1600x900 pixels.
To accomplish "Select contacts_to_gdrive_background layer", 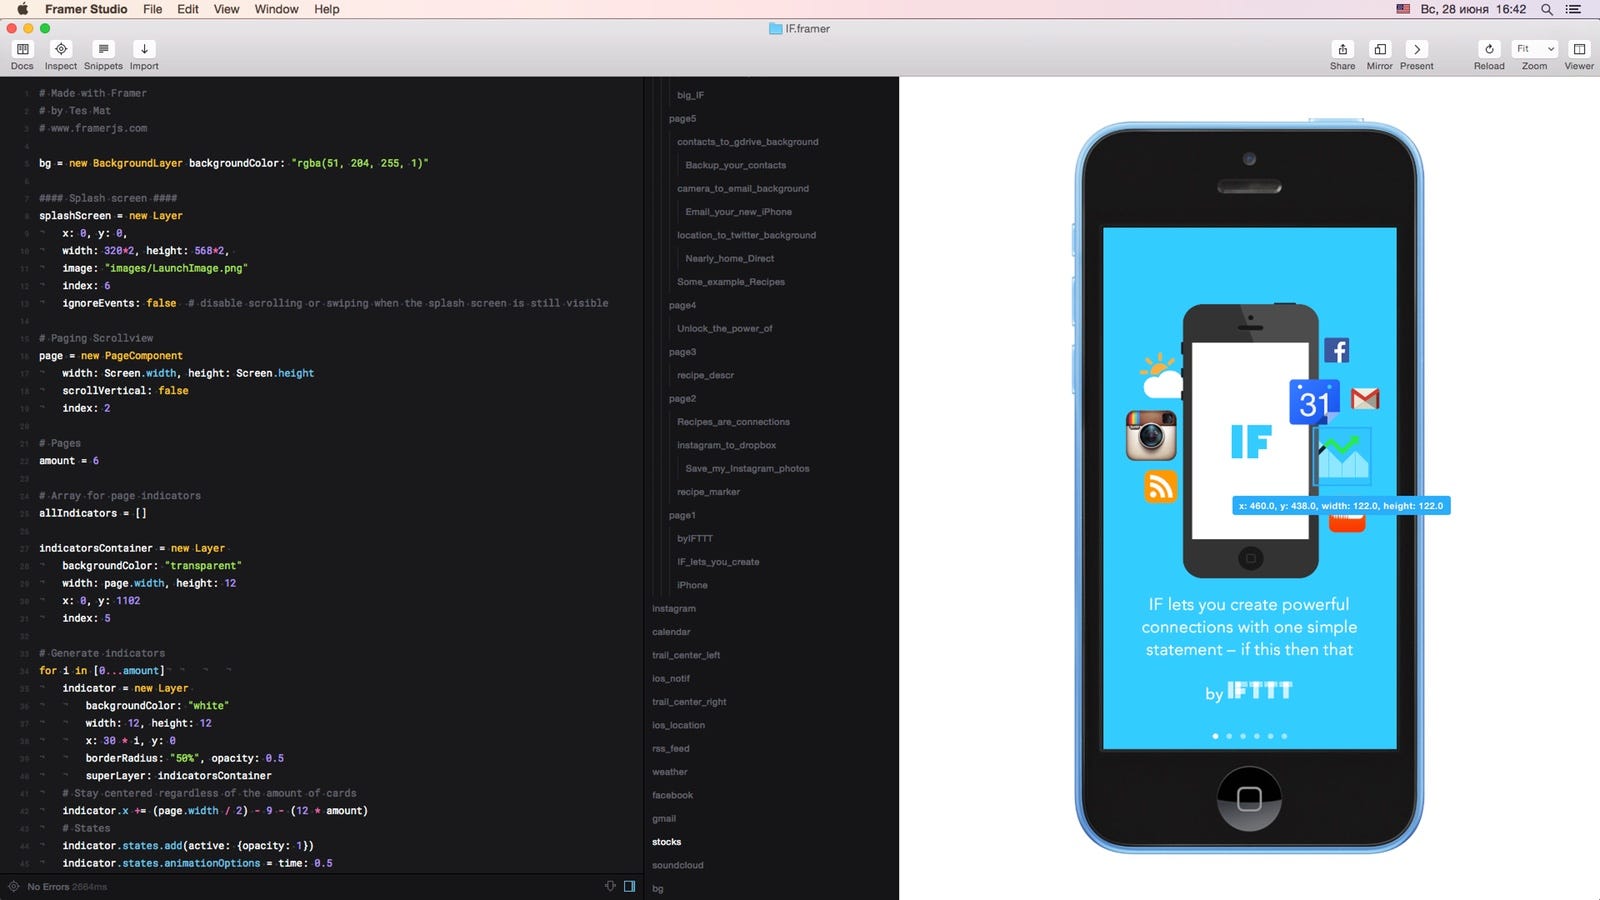I will (x=747, y=142).
